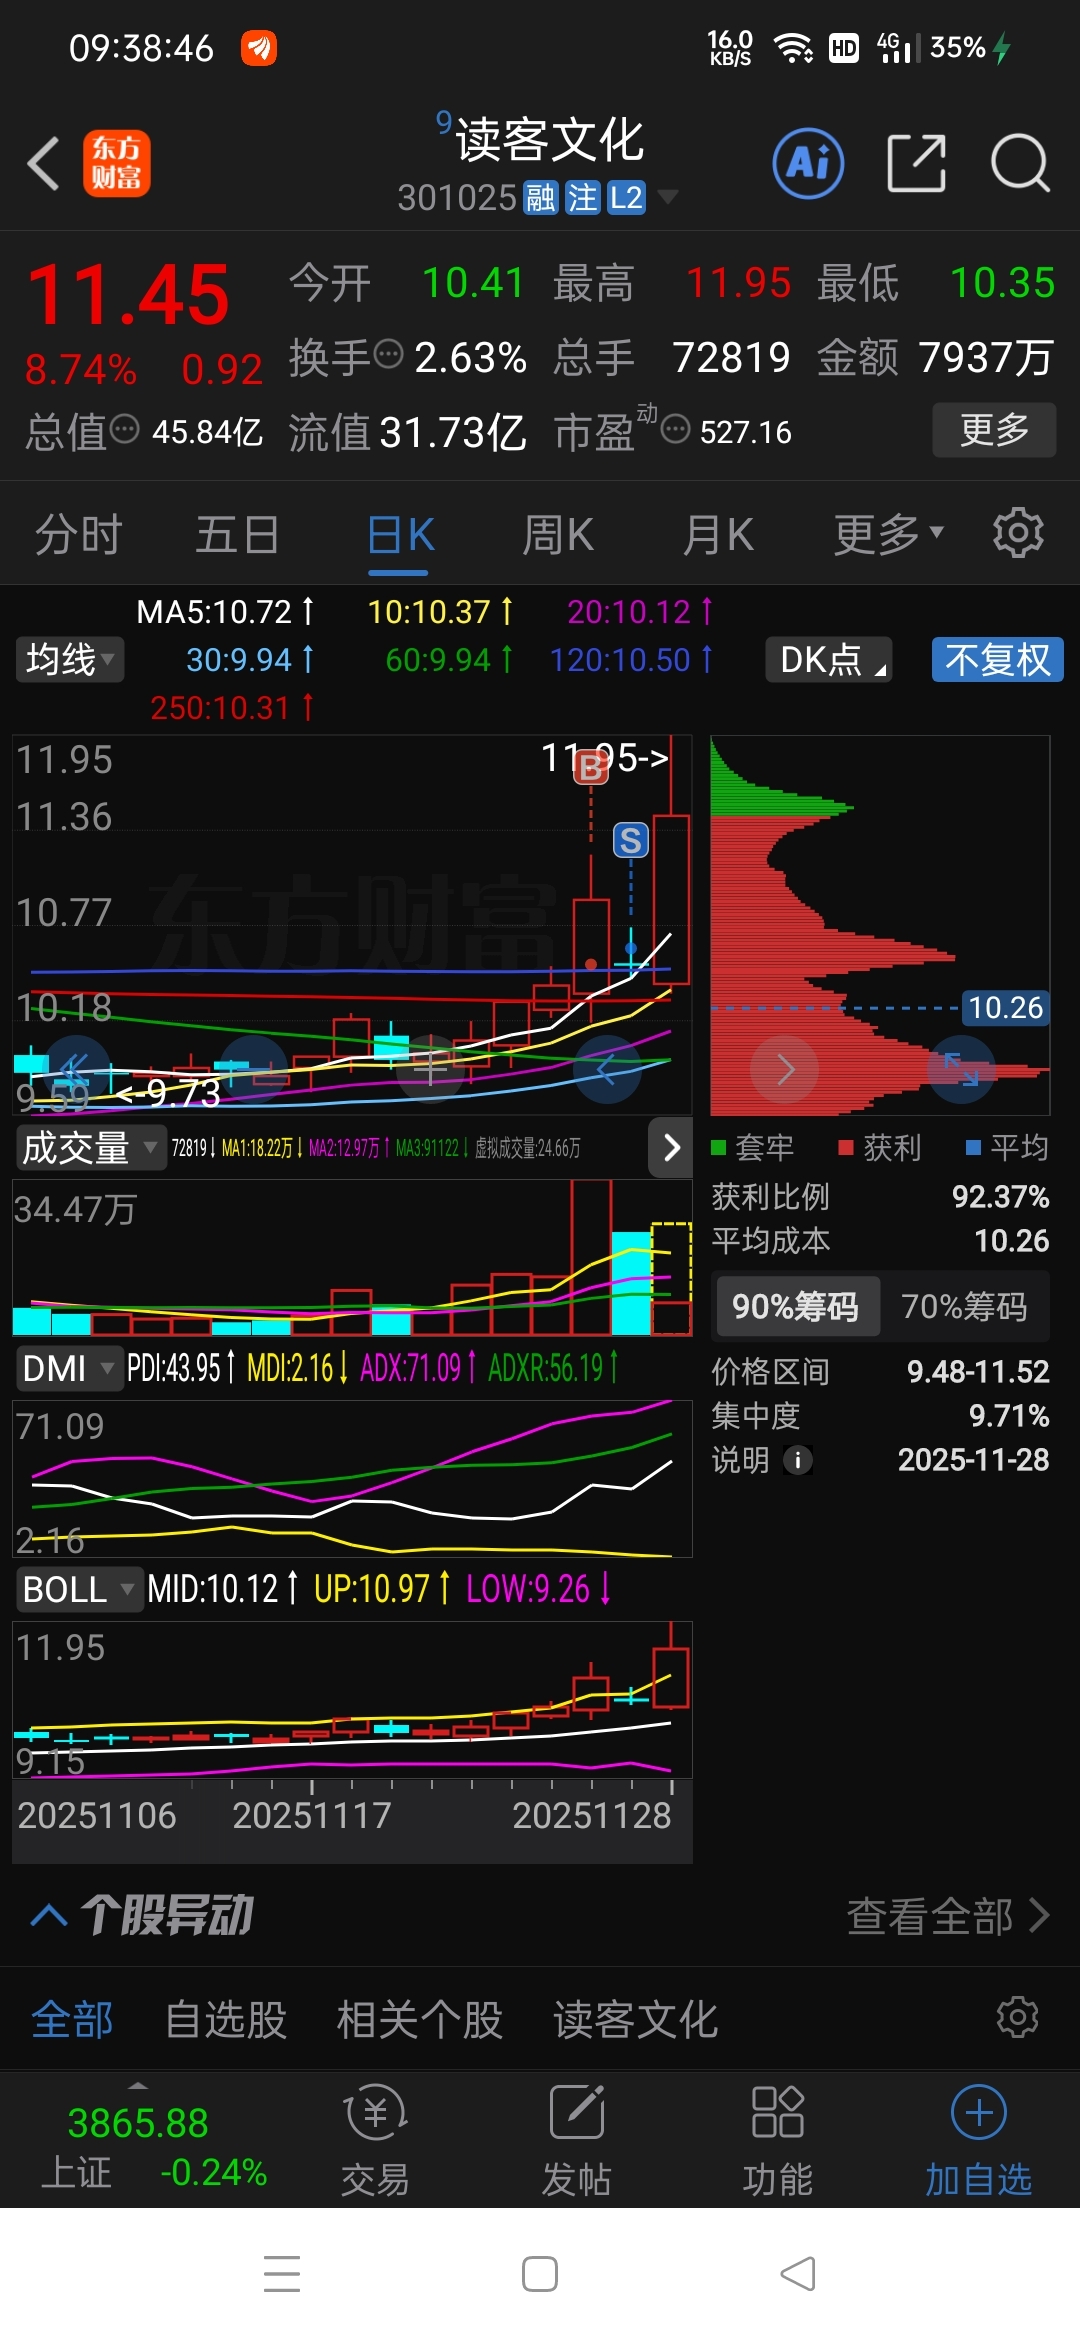
Task: Tap the 11.45 current price
Action: (x=128, y=294)
